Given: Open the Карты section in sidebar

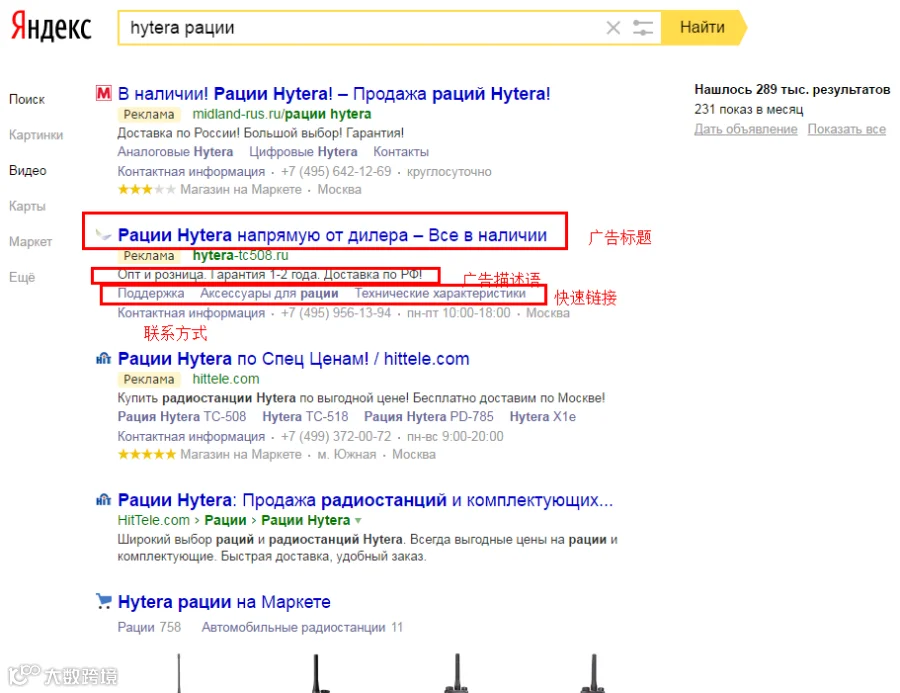Looking at the screenshot, I should pos(27,206).
